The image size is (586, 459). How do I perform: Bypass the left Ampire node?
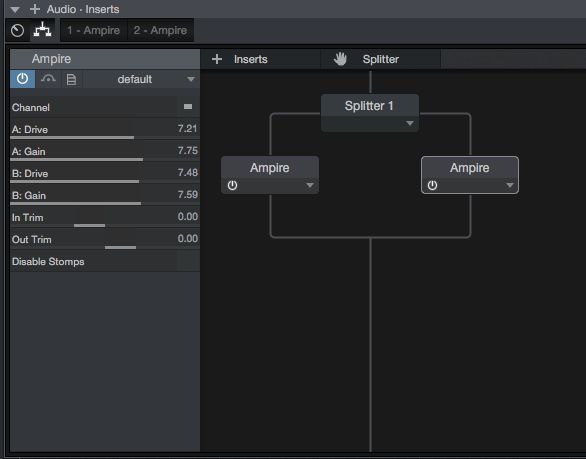(232, 185)
